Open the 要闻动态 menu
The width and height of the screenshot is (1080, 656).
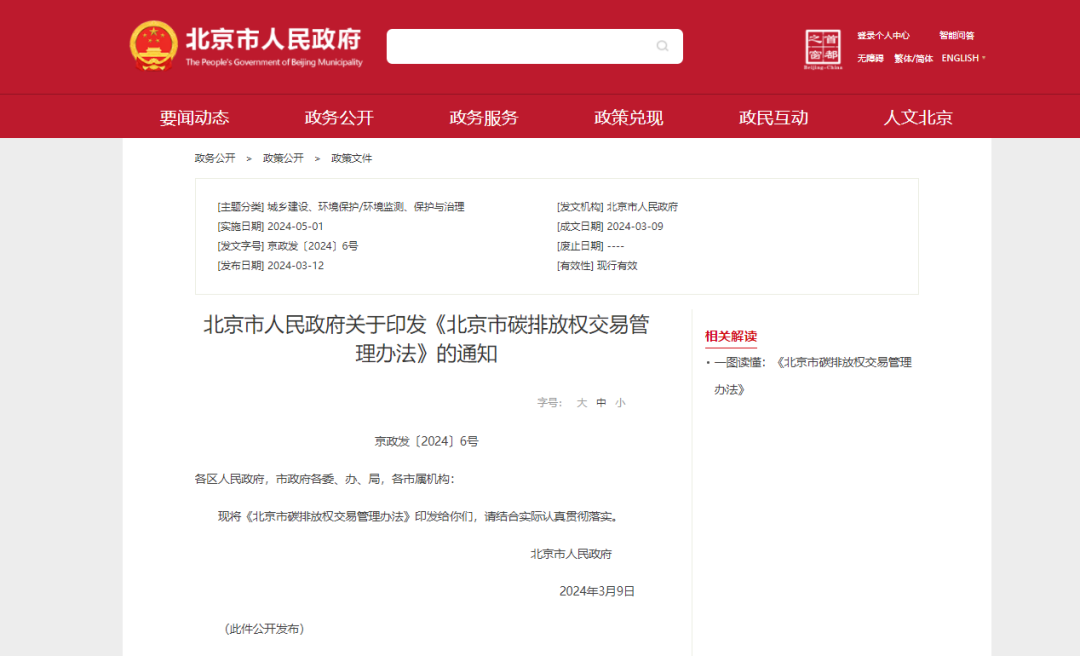(x=194, y=117)
